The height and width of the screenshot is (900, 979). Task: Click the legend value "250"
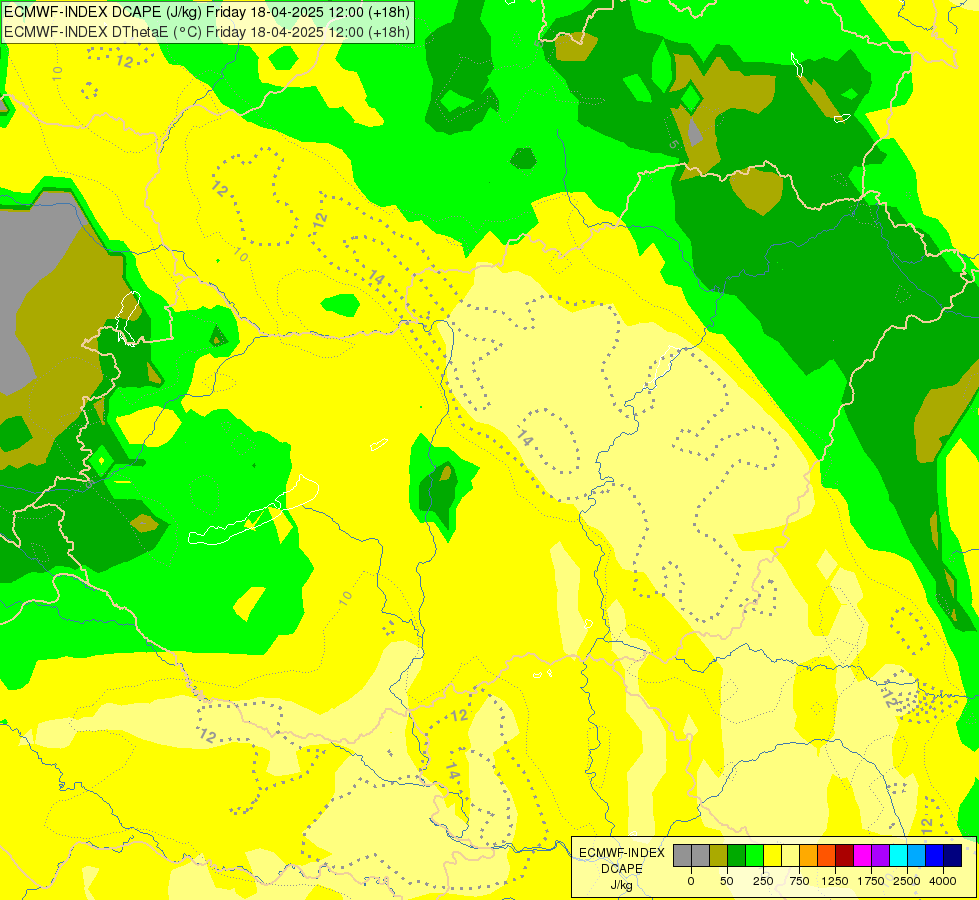click(763, 881)
